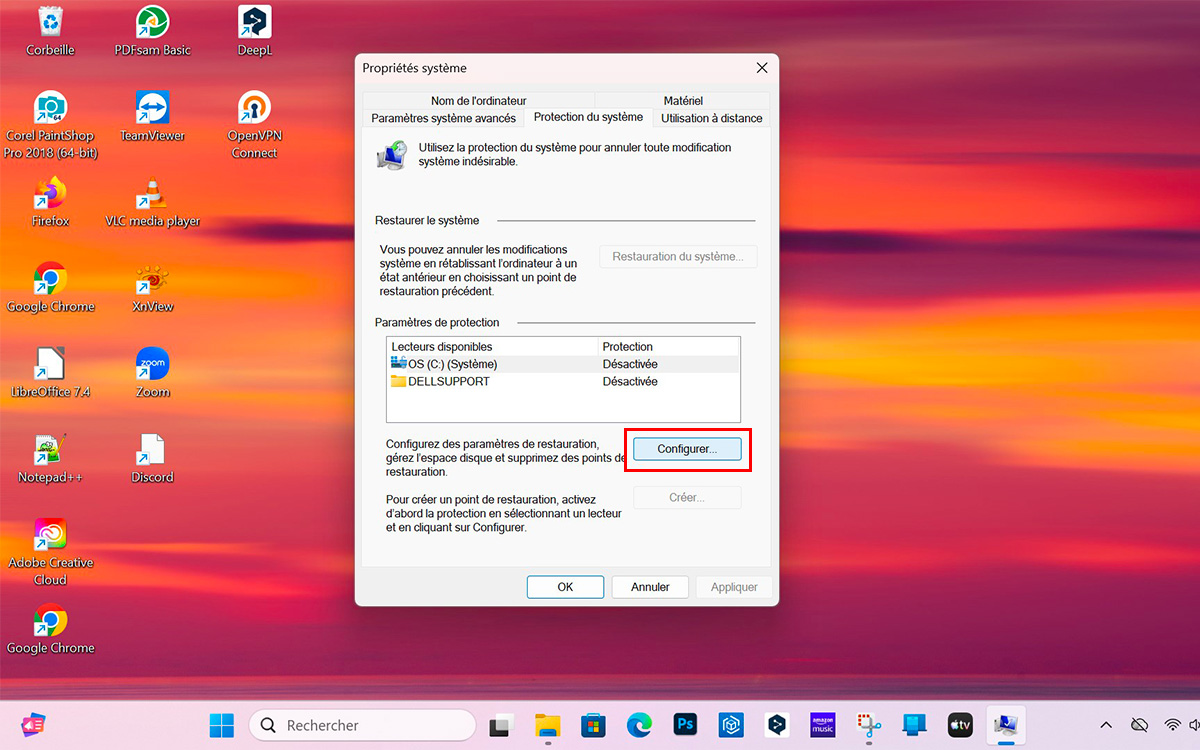1200x750 pixels.
Task: Select the DELLSUPPORT drive in the list
Action: click(447, 381)
